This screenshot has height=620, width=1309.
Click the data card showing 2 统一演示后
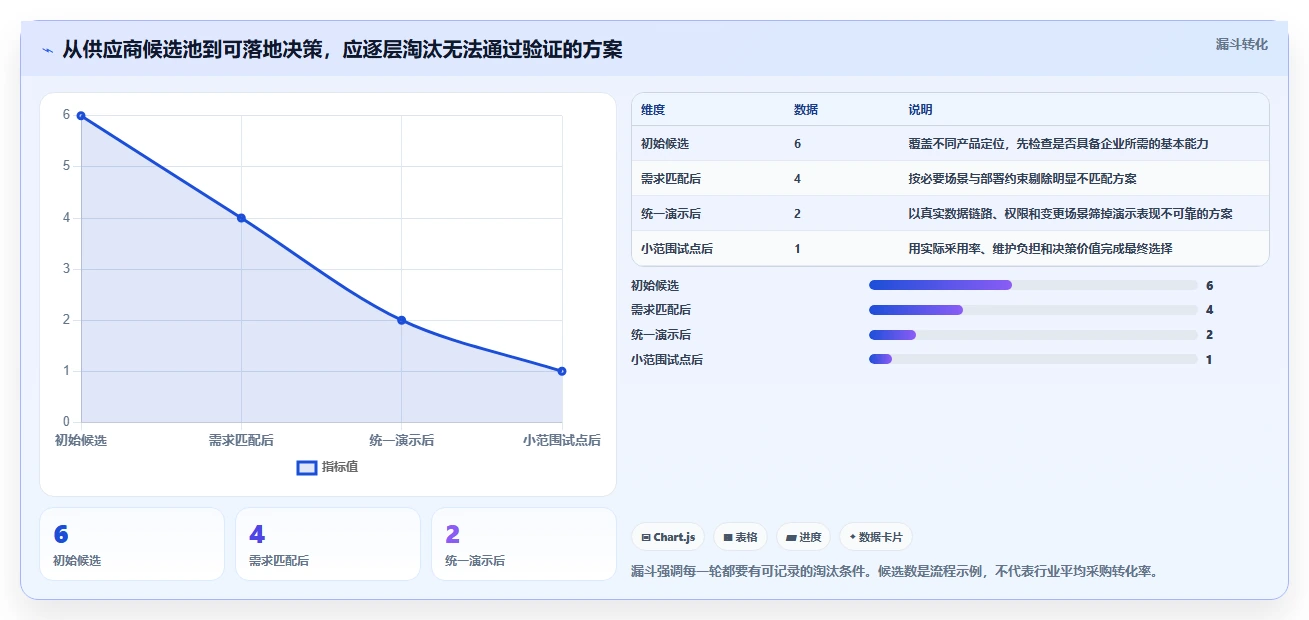524,544
